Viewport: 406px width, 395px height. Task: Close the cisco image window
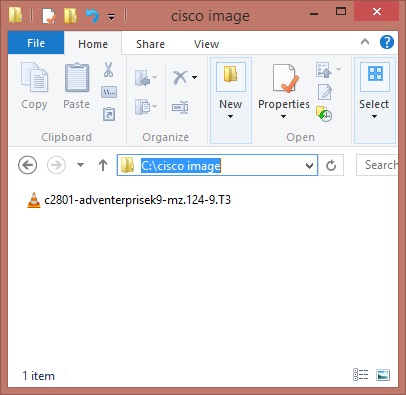[x=377, y=12]
